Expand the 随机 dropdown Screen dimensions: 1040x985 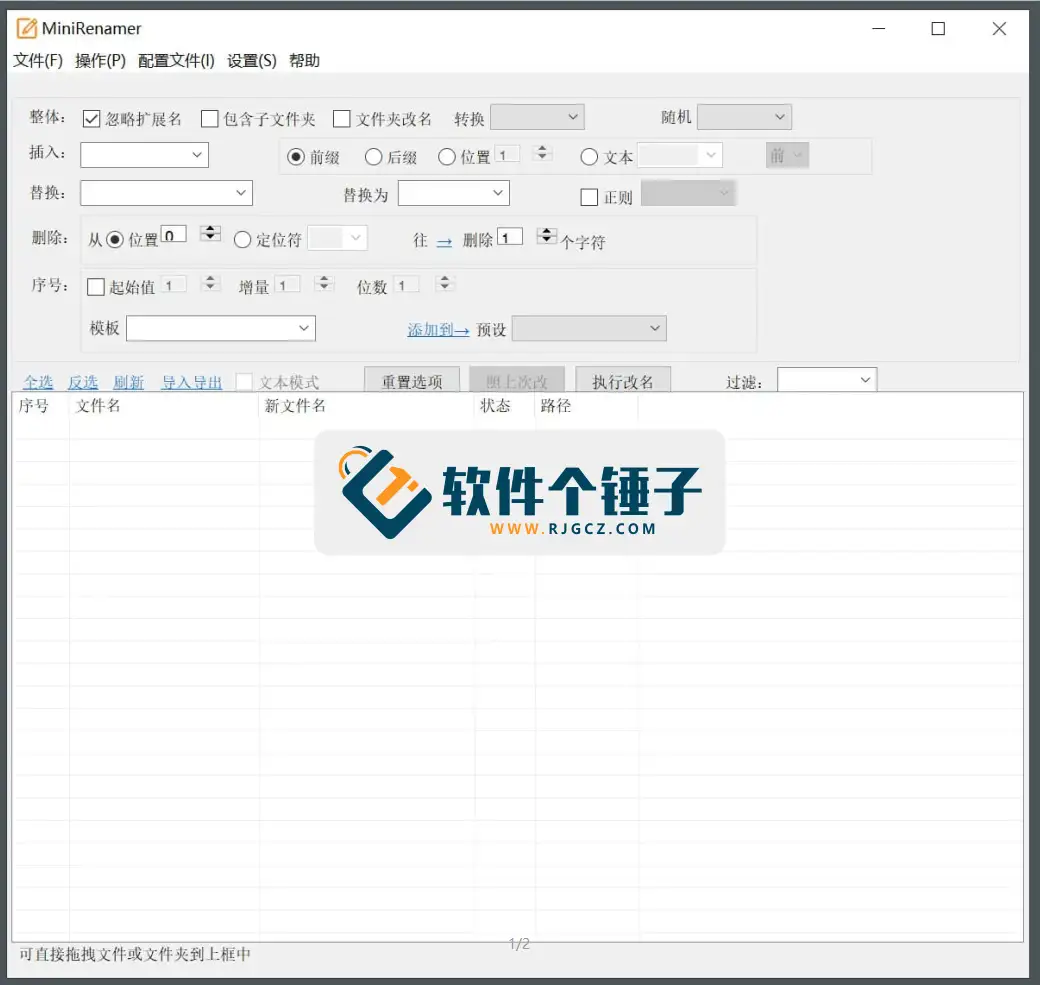744,117
